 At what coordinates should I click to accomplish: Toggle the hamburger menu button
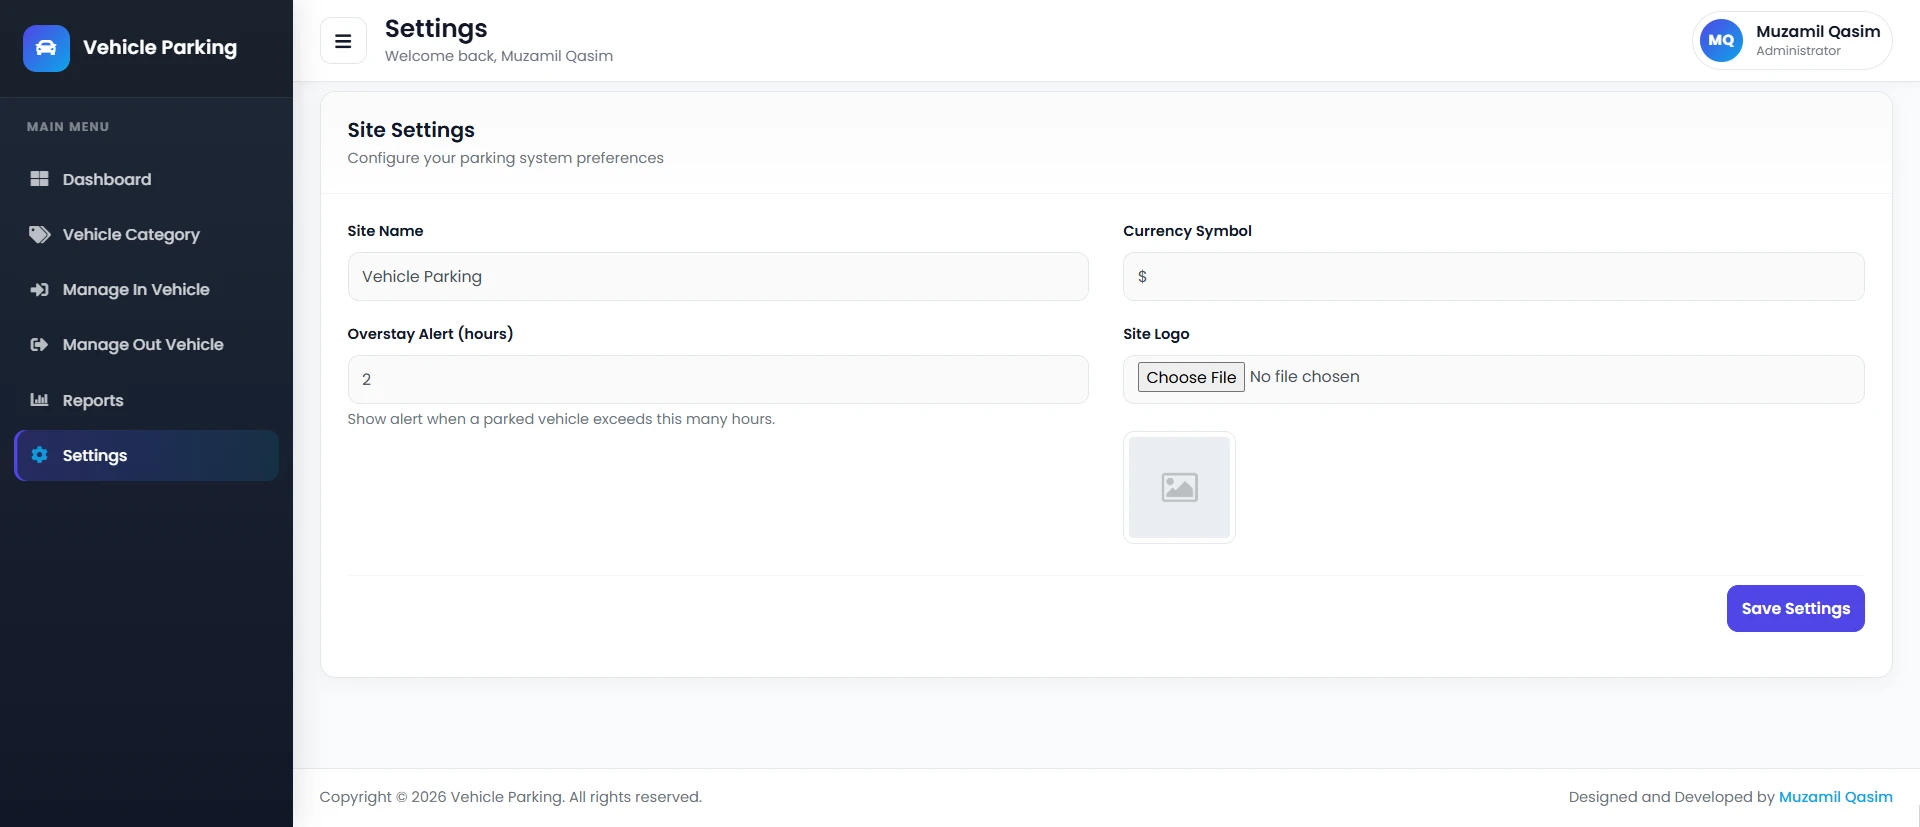point(343,41)
